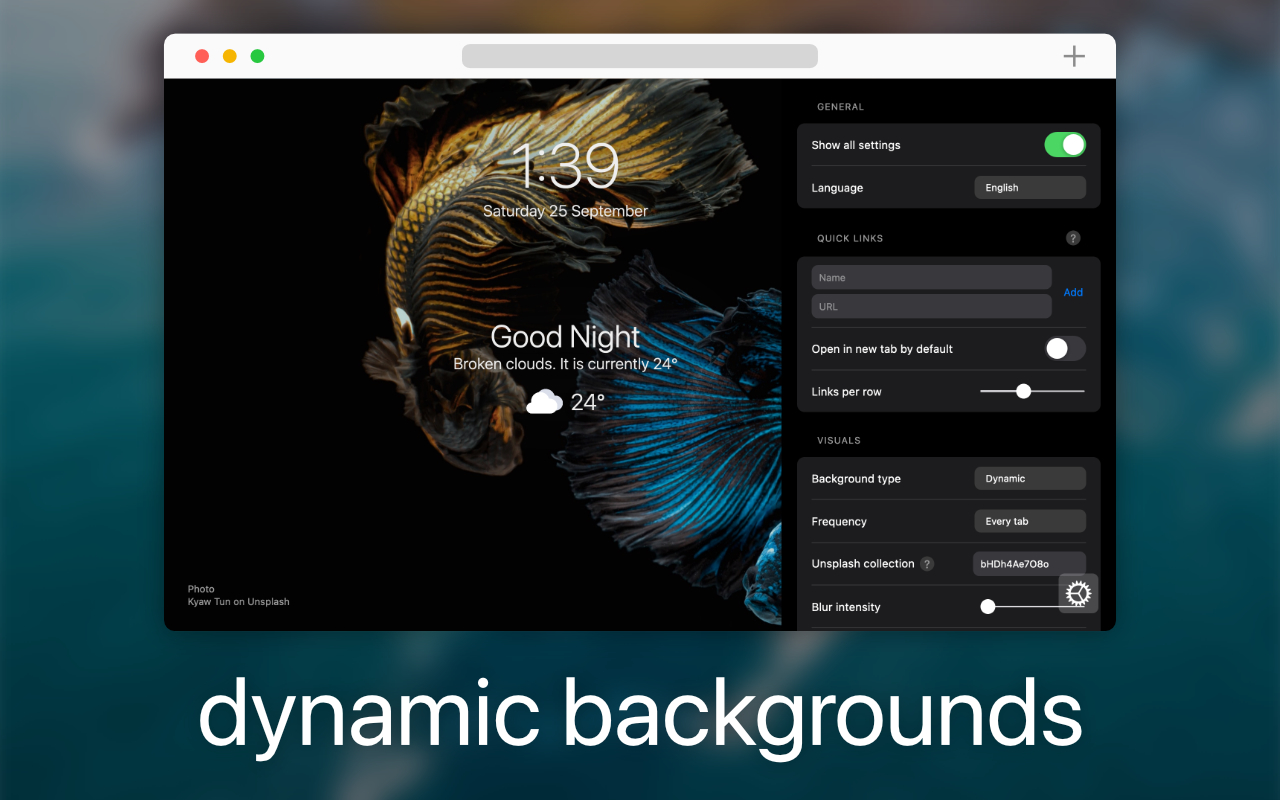The image size is (1280, 800).
Task: Adjust the Links per row slider
Action: [x=1023, y=391]
